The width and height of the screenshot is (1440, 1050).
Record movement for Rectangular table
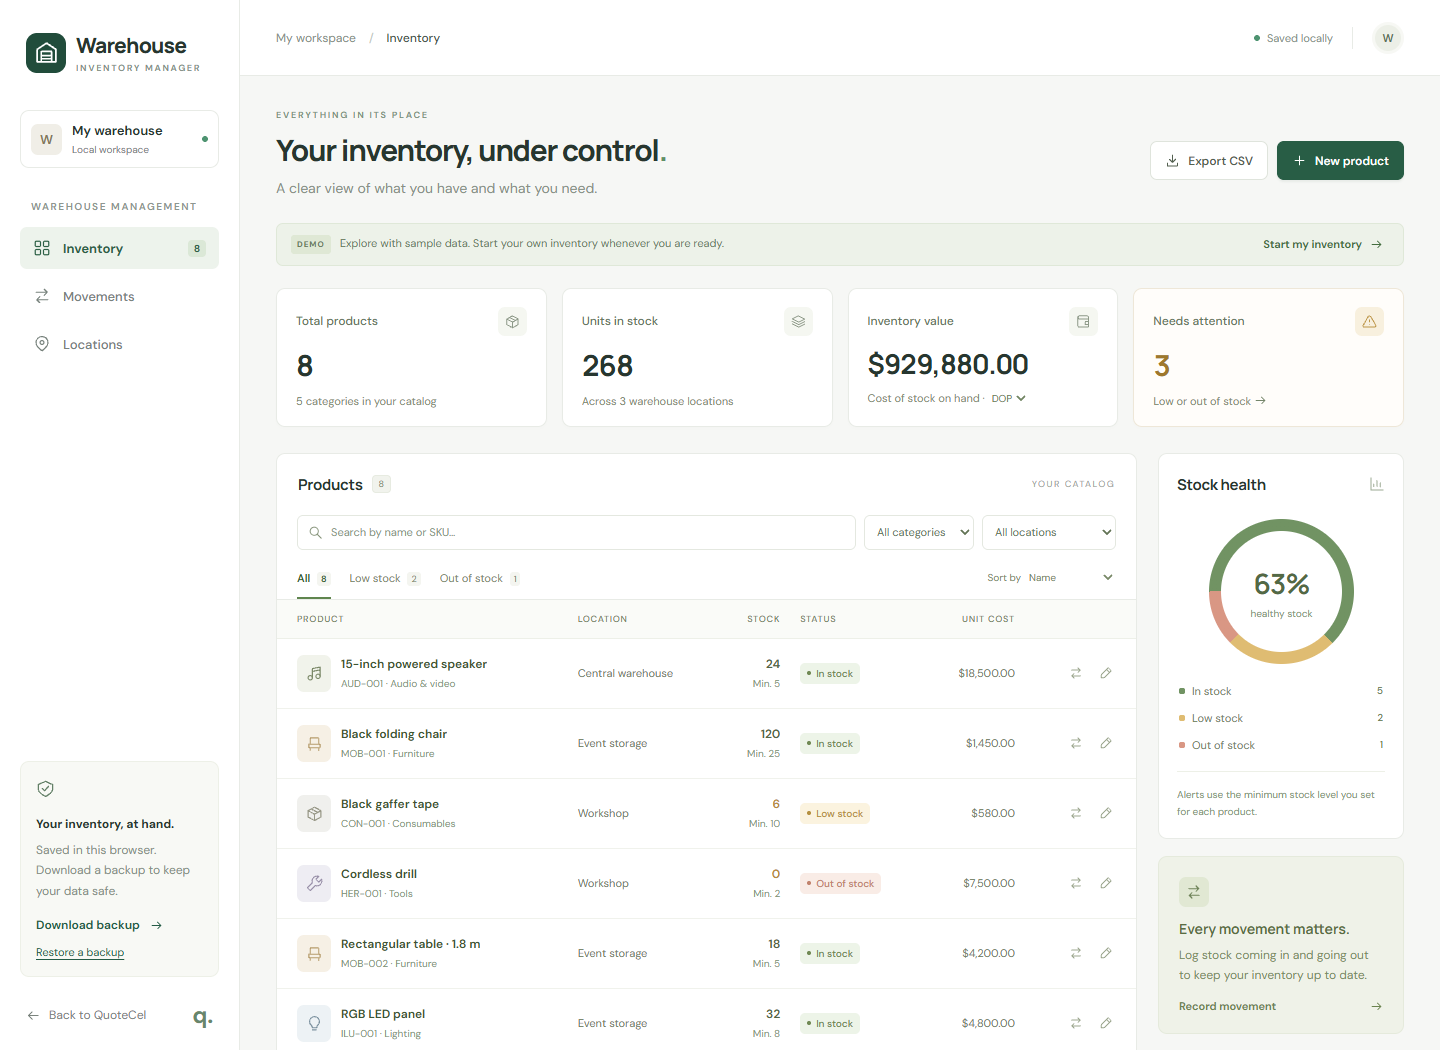click(1076, 953)
